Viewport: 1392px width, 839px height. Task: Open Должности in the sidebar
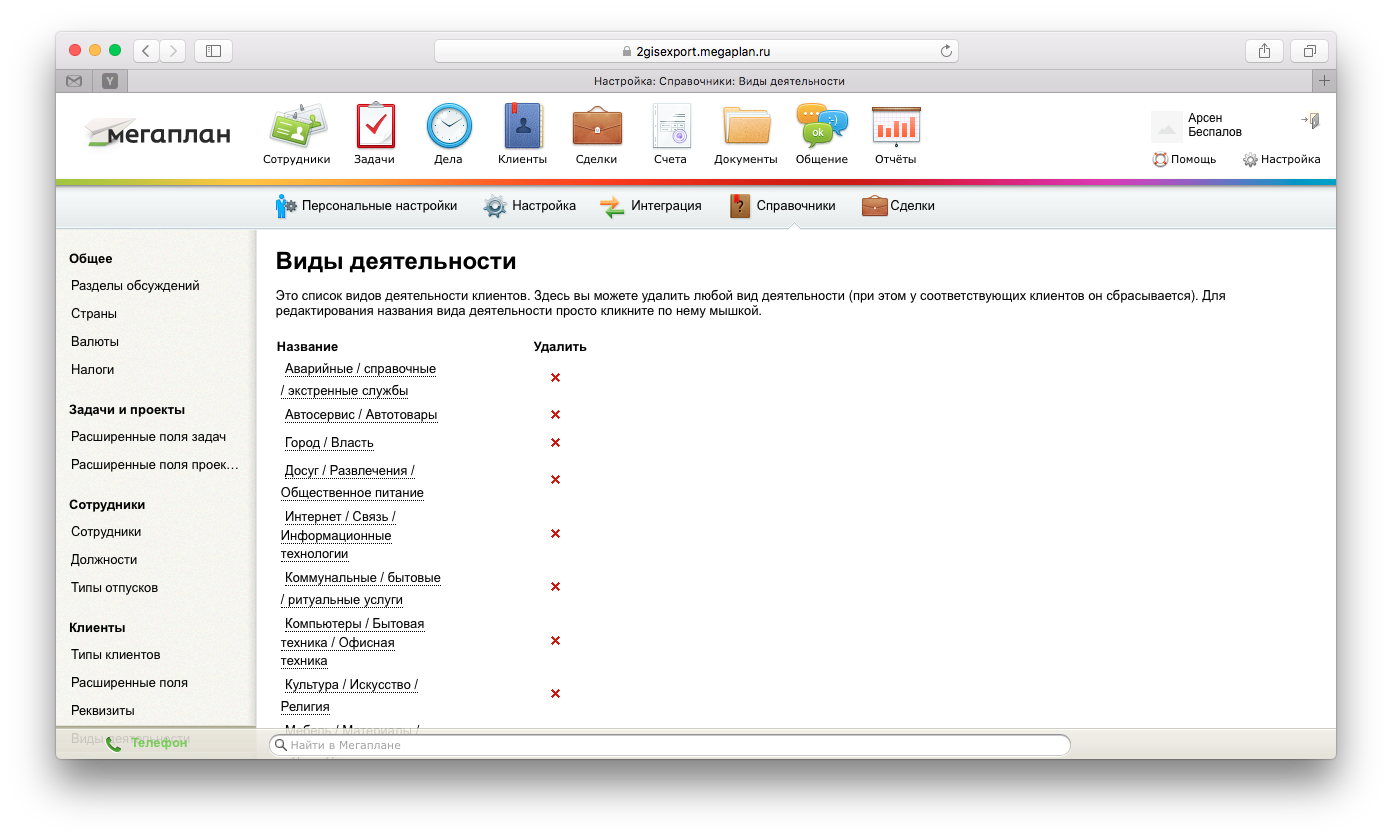[x=104, y=560]
